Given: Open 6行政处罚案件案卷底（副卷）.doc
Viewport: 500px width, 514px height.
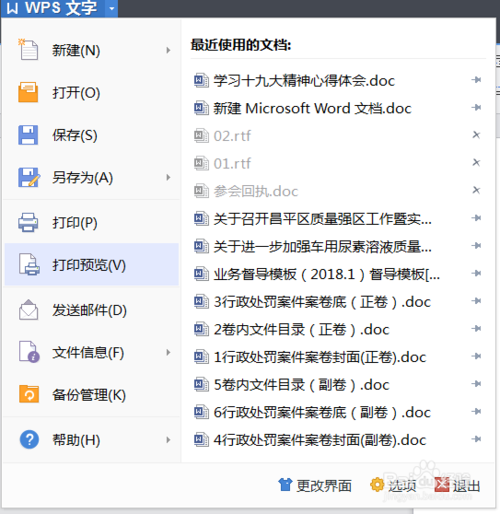Looking at the screenshot, I should [x=338, y=412].
